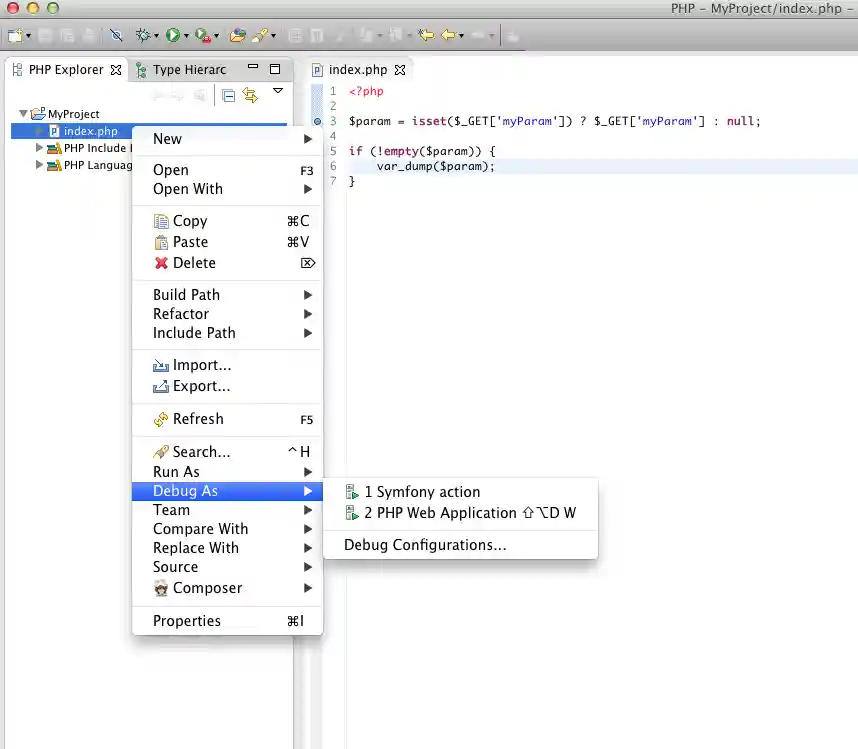Click the Debug toolbar bug icon
Viewport: 858px width, 749px height.
point(144,35)
